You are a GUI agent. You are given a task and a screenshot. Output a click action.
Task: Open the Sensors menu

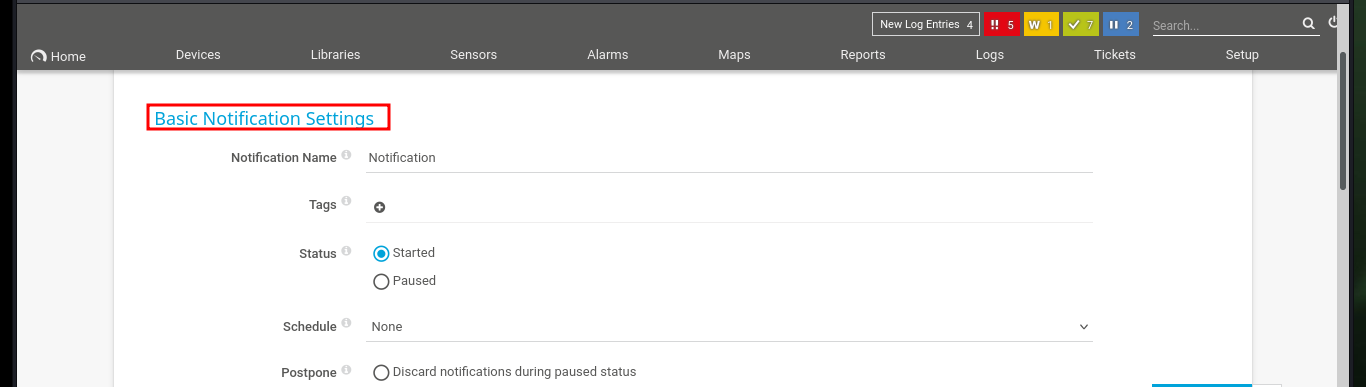coord(473,55)
